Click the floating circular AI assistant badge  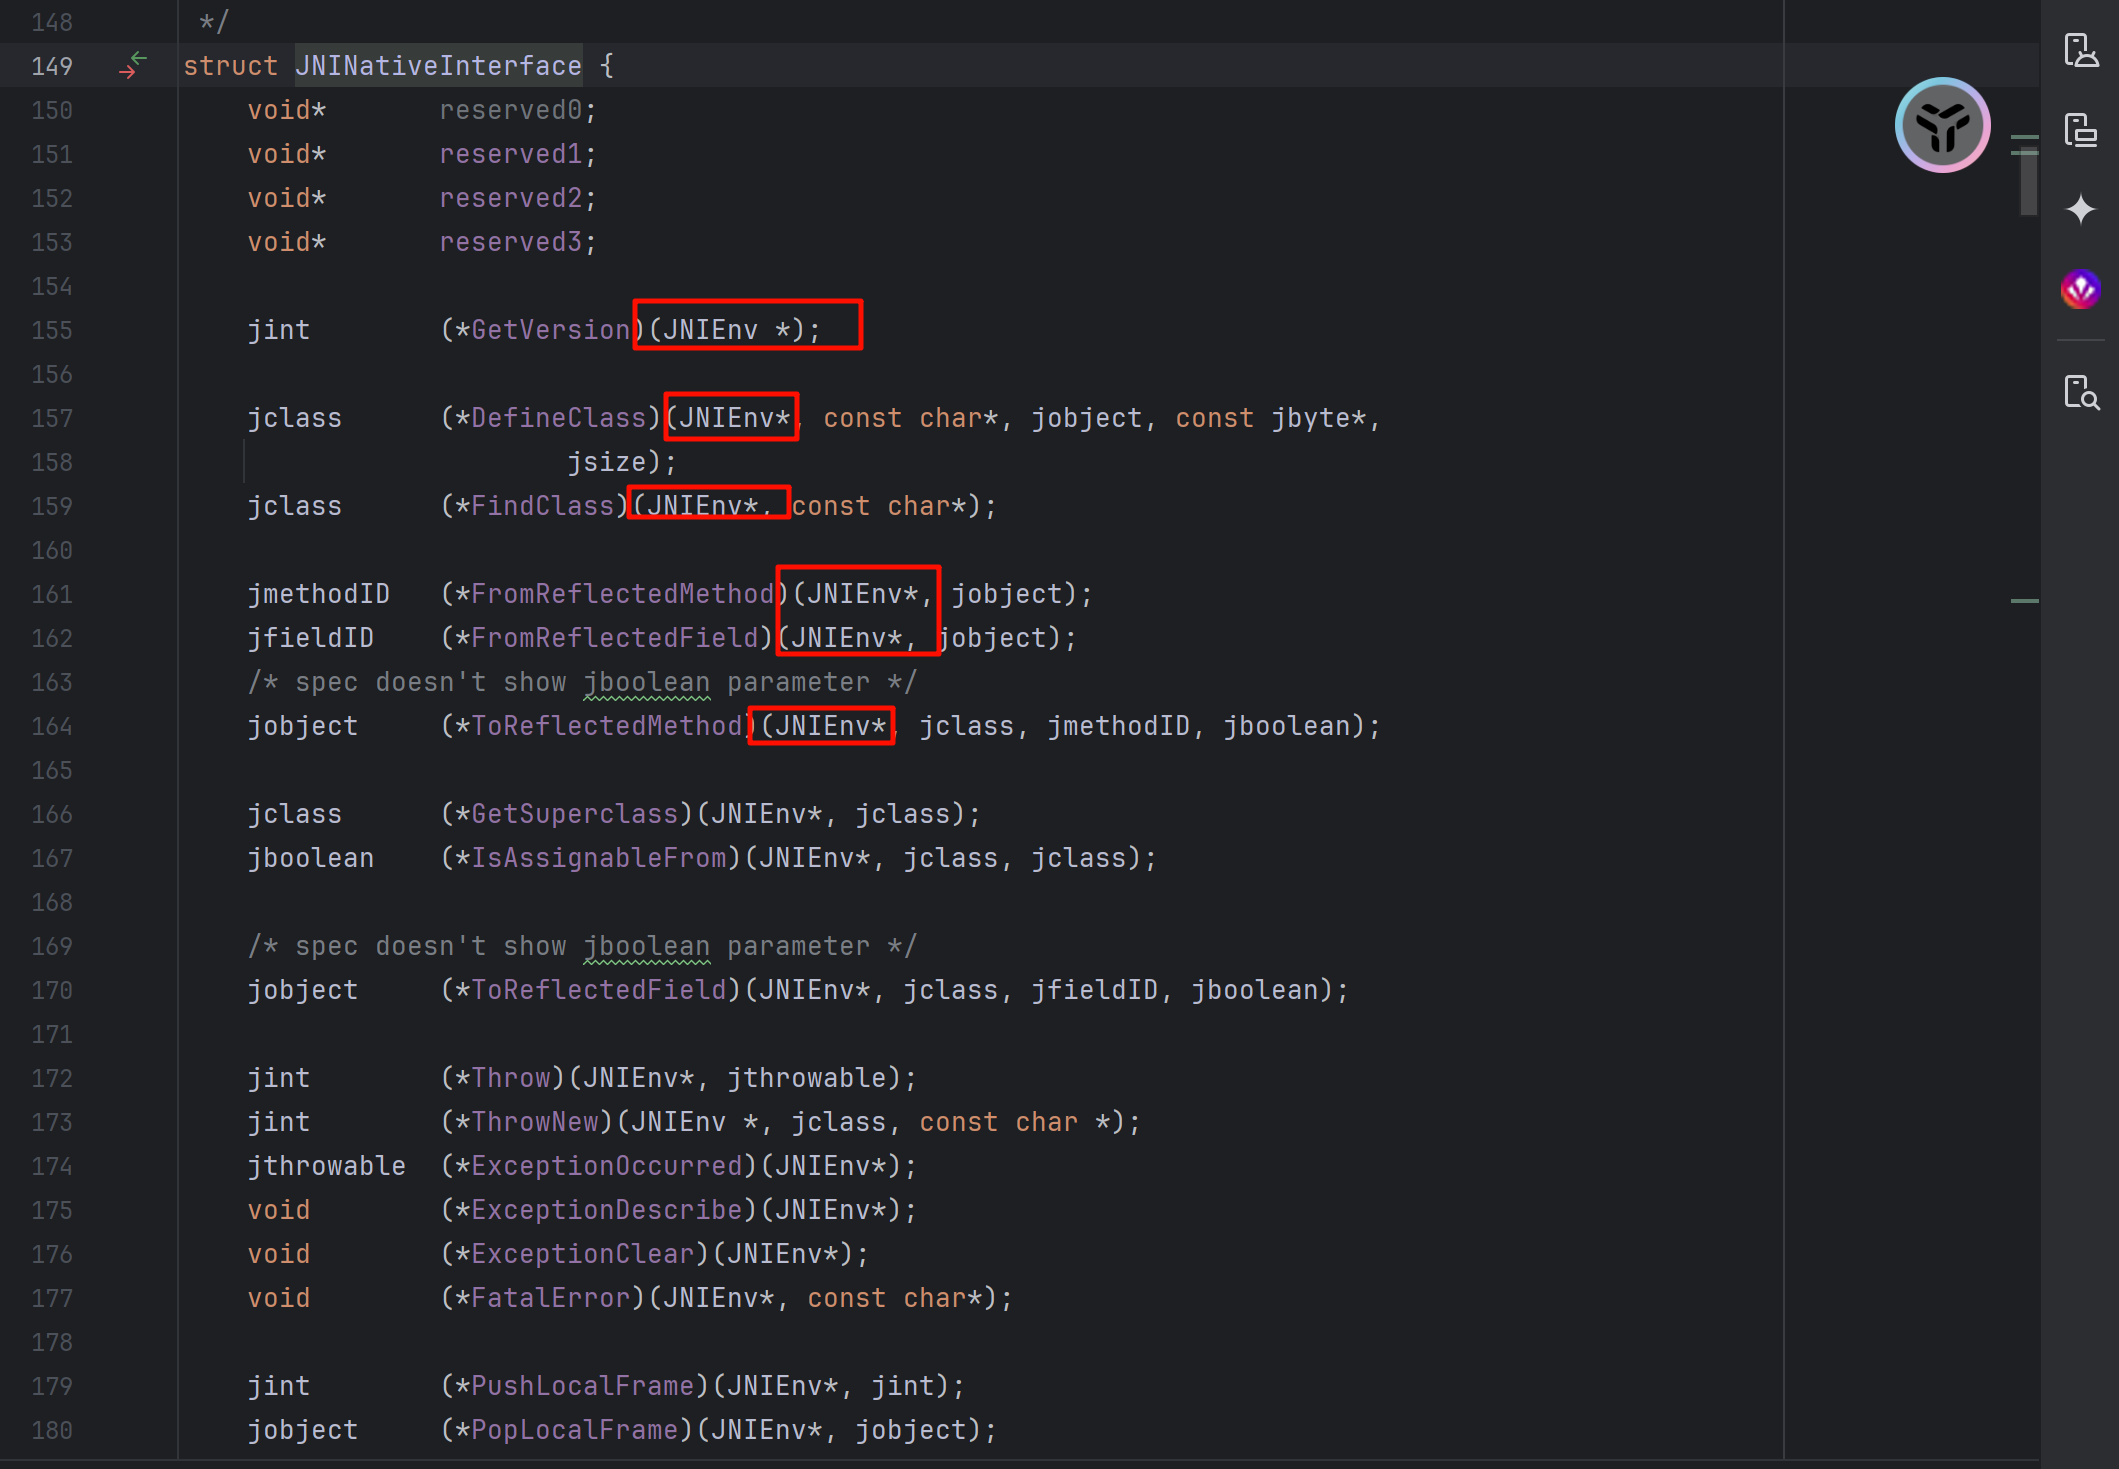1942,126
